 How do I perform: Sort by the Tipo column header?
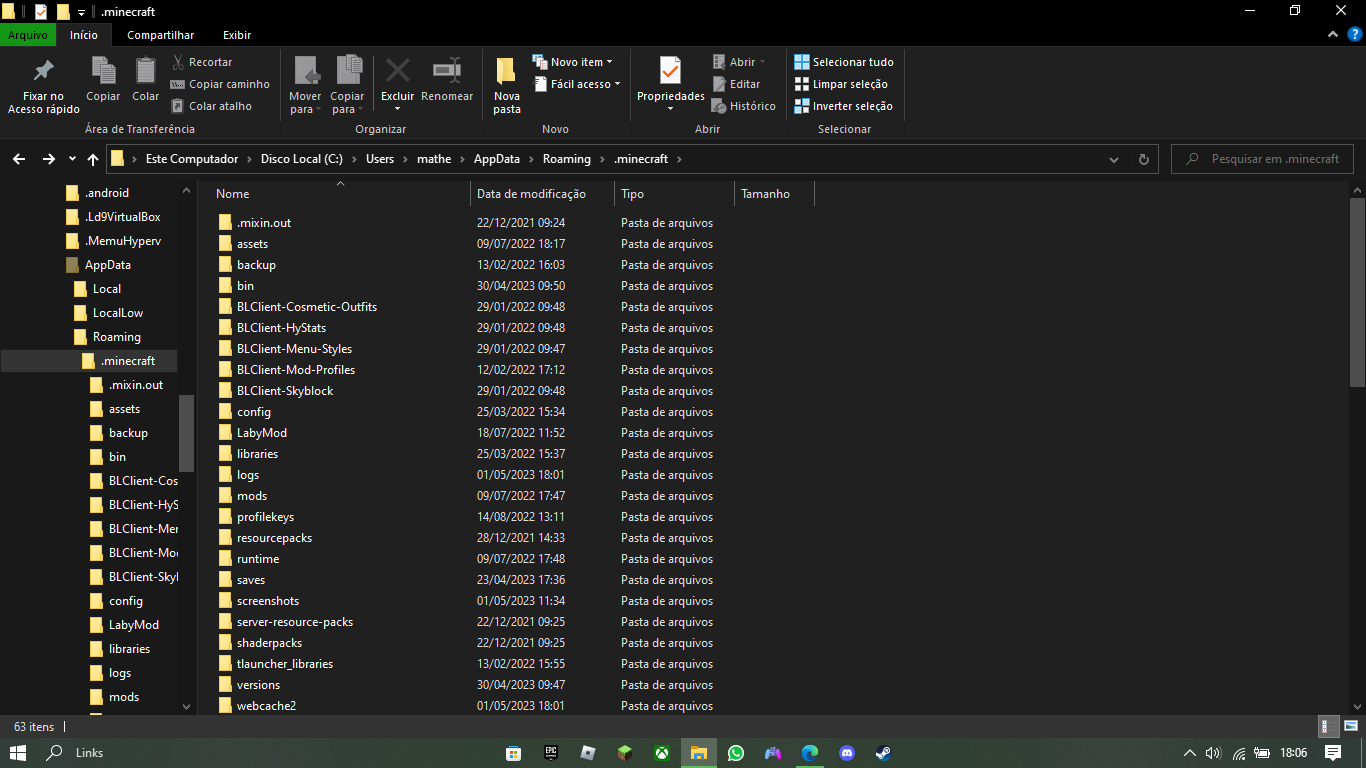[x=674, y=194]
